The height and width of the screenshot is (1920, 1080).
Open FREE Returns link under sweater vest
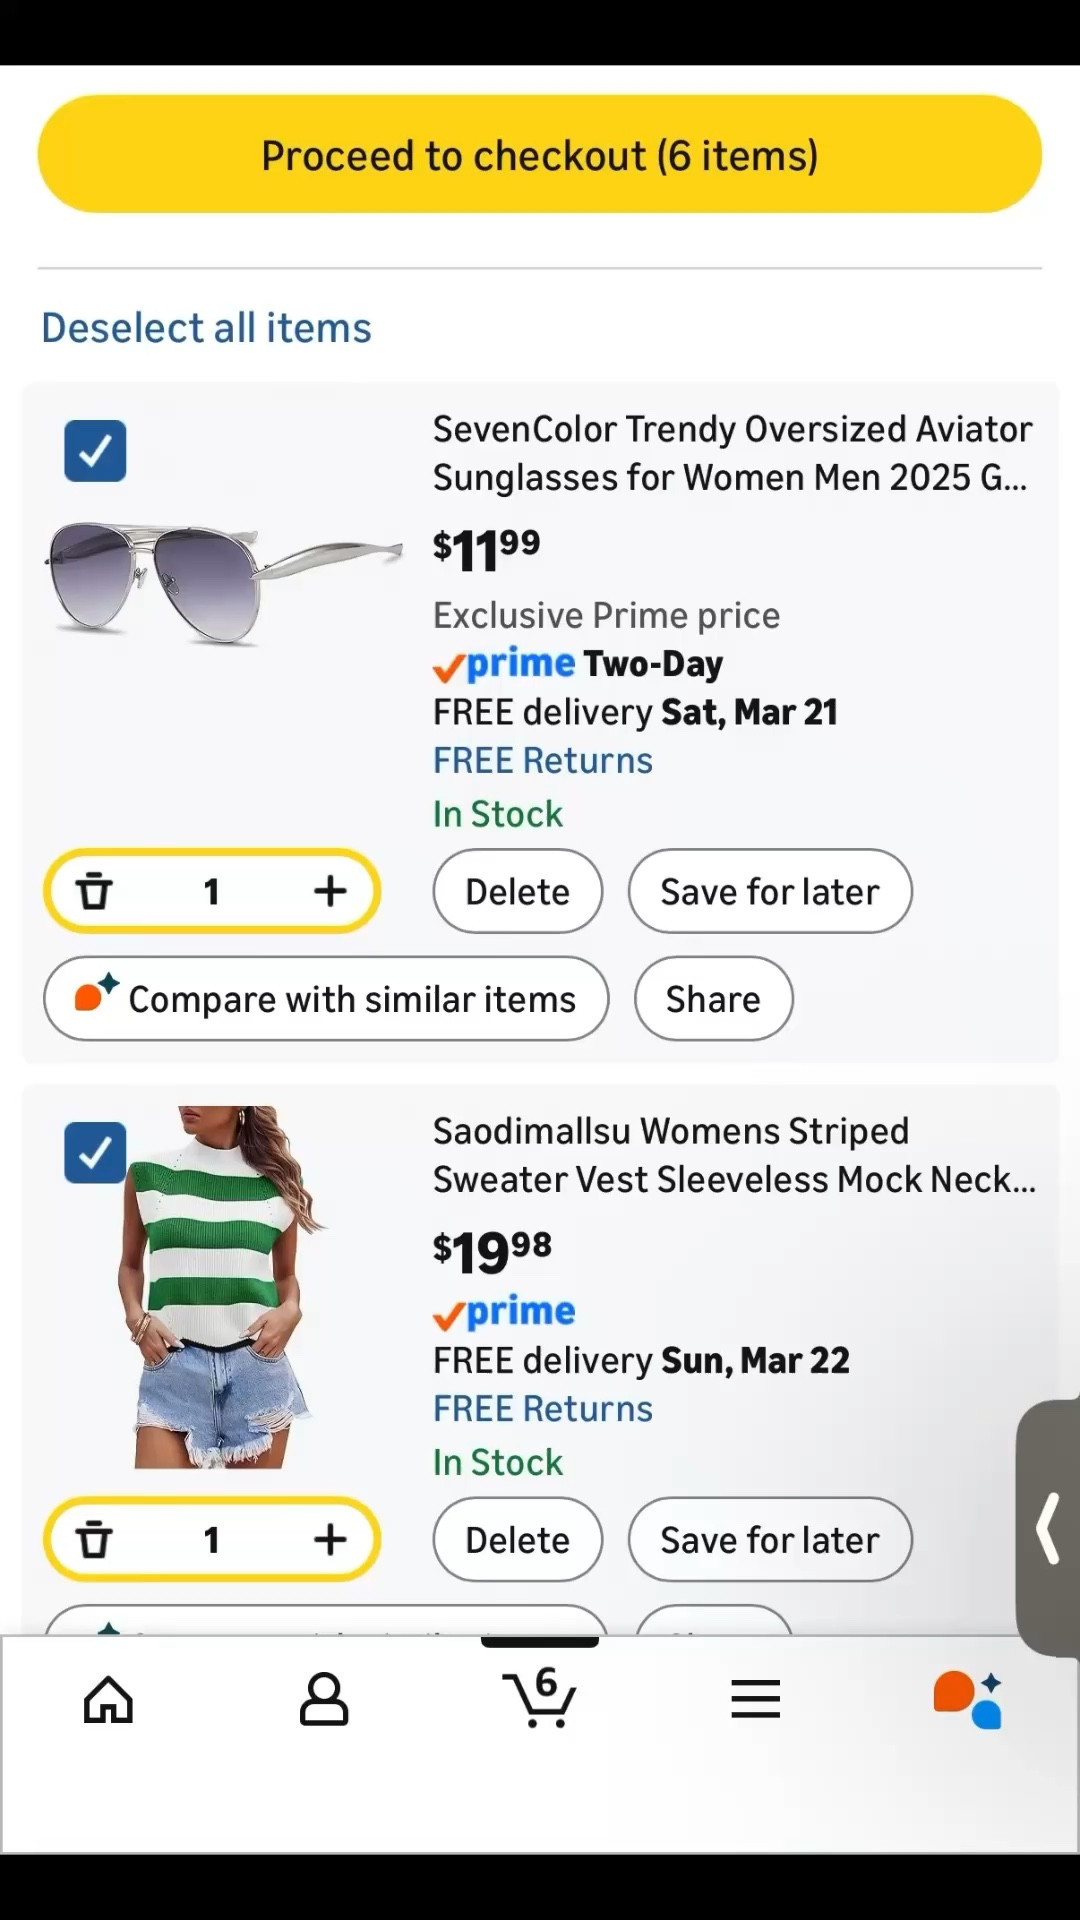[542, 1409]
